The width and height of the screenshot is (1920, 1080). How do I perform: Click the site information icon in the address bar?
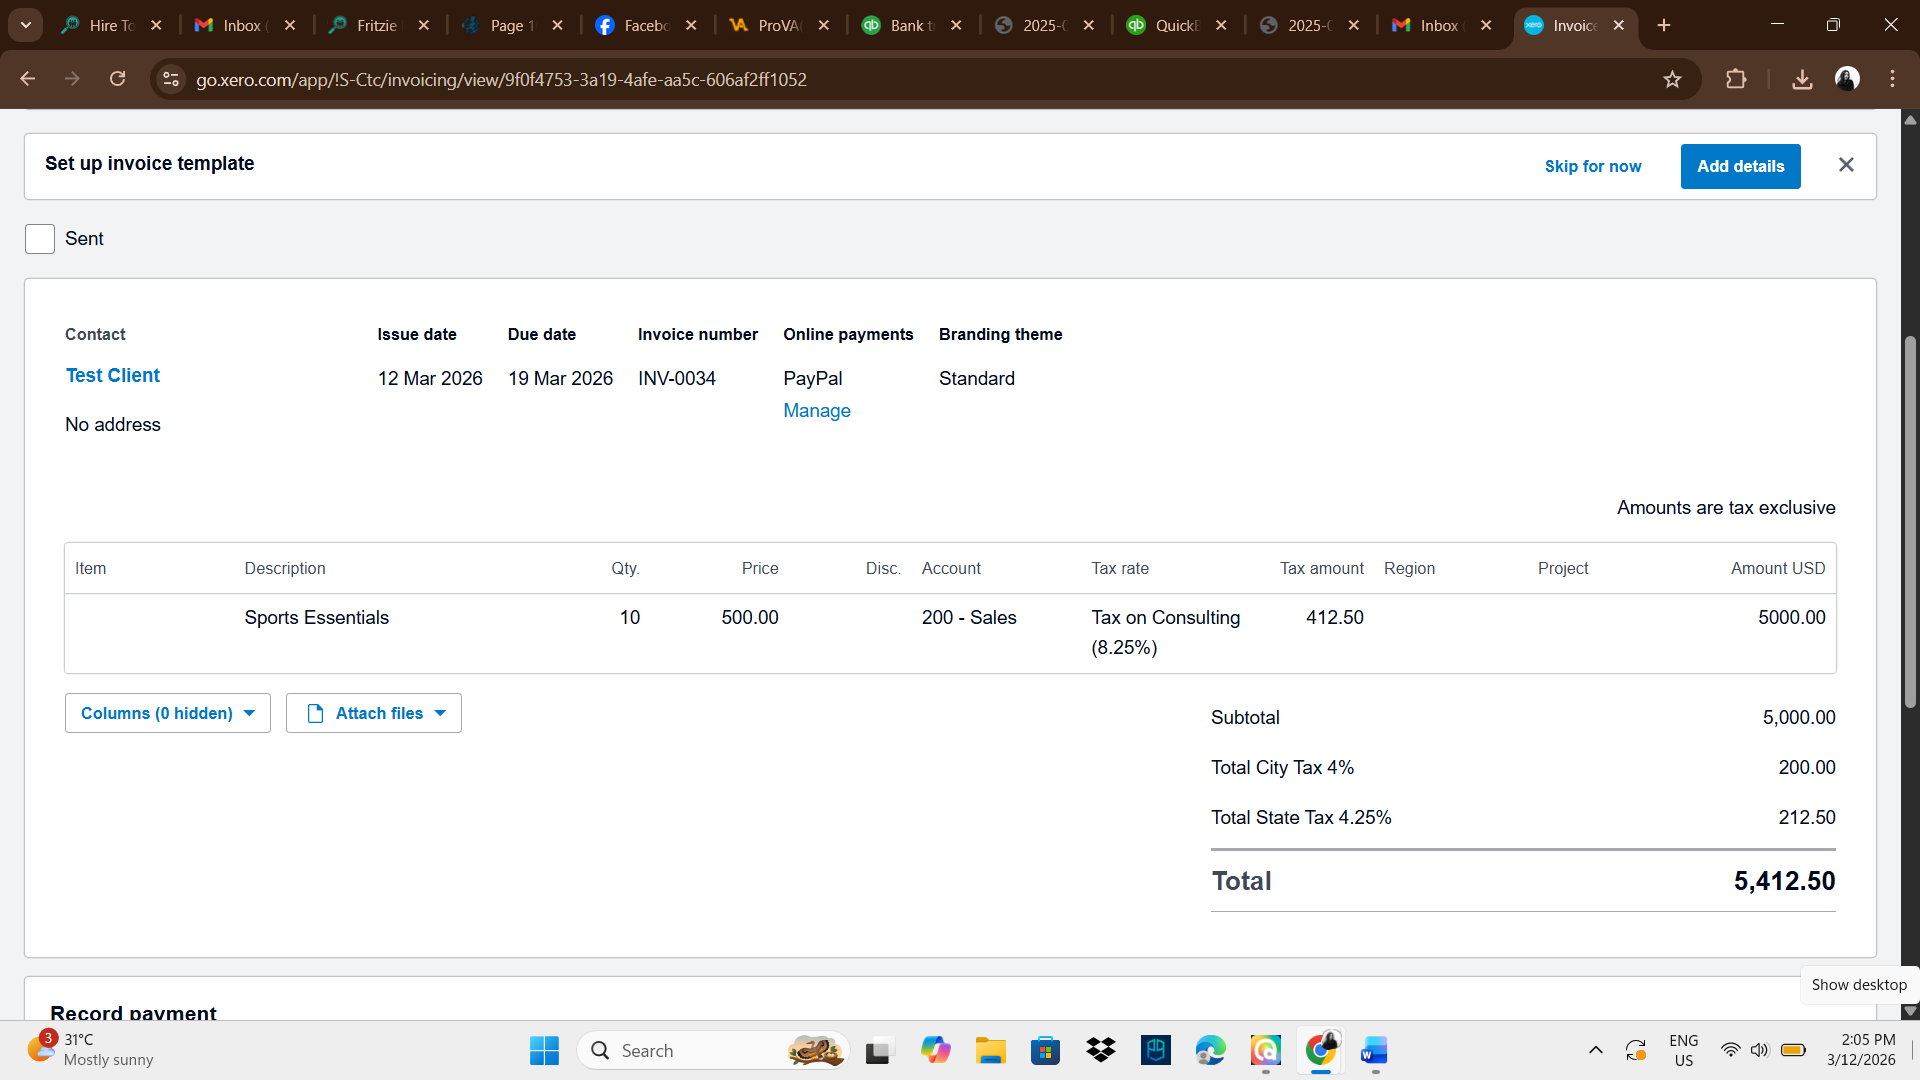pyautogui.click(x=171, y=79)
